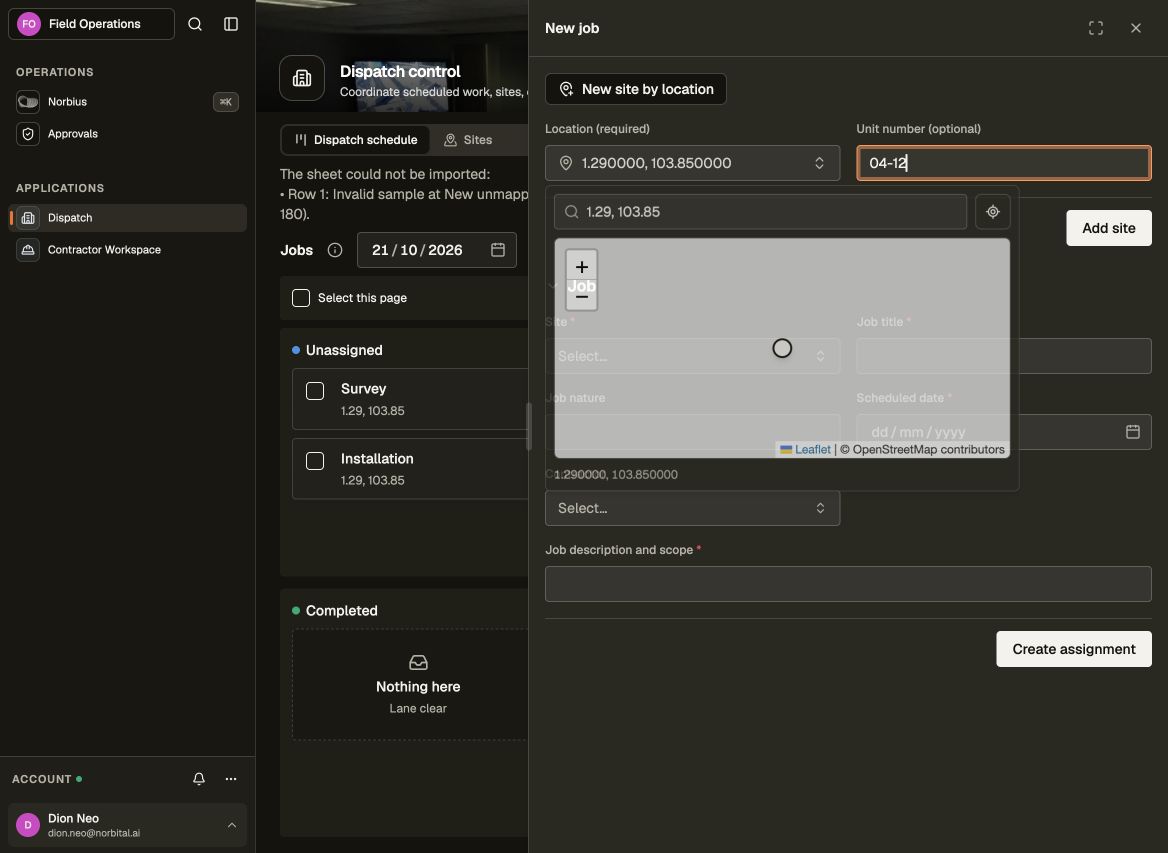The height and width of the screenshot is (853, 1168).
Task: Open Scheduled date calendar icon
Action: [x=1132, y=432]
